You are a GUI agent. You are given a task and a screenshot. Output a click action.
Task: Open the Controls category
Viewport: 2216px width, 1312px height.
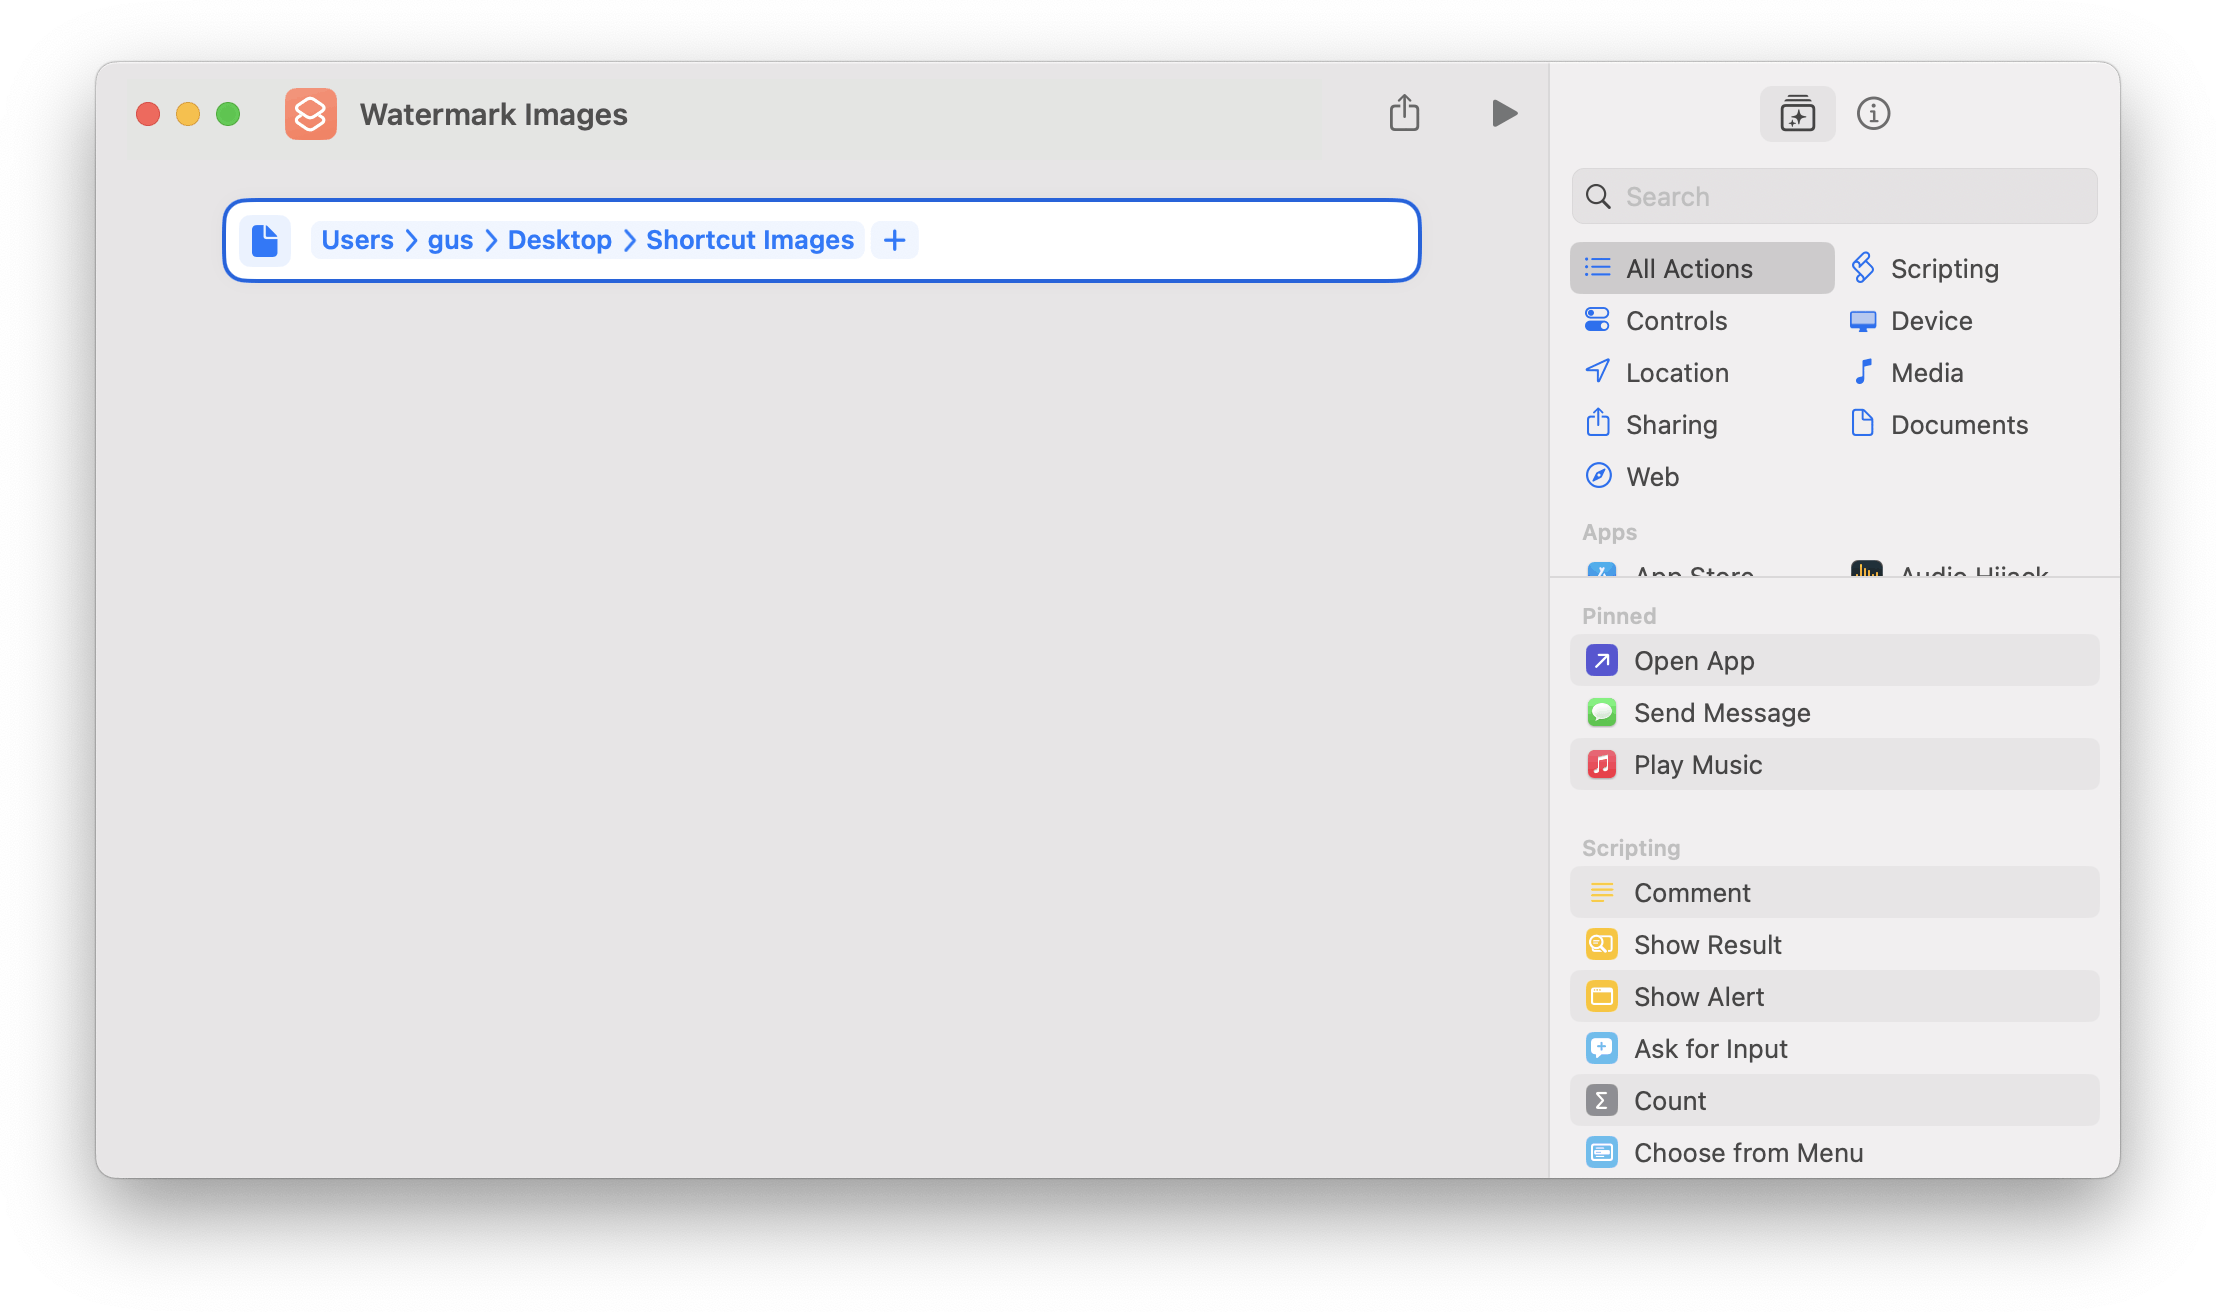click(x=1676, y=321)
